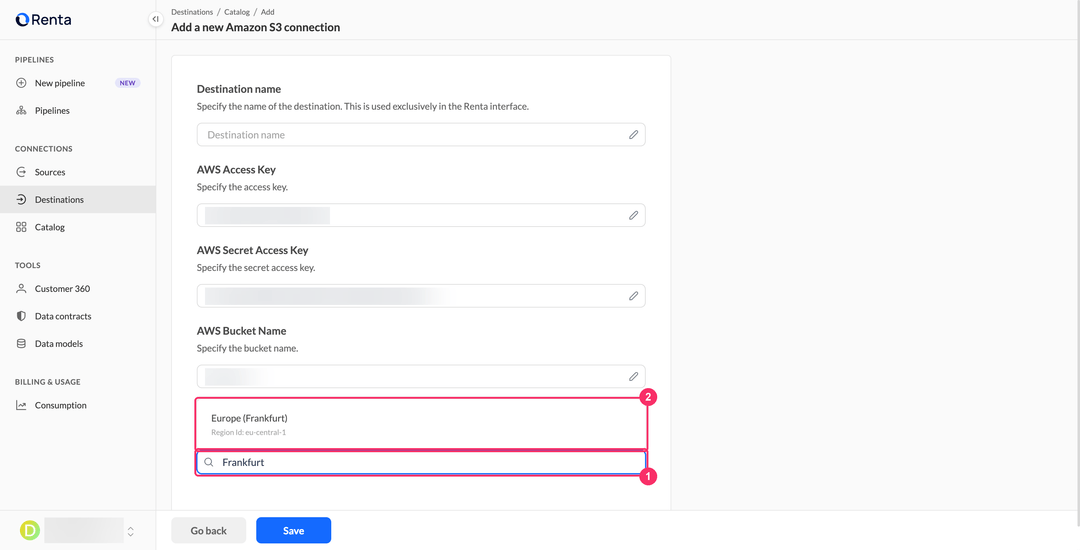Viewport: 1080px width, 550px height.
Task: Click the 'Add a new Amazon S3 connection' heading
Action: tap(256, 28)
